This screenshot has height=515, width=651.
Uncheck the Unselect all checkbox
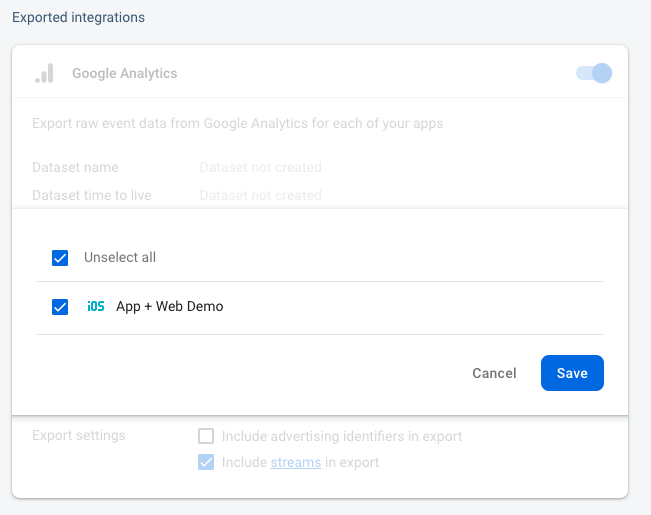(60, 258)
